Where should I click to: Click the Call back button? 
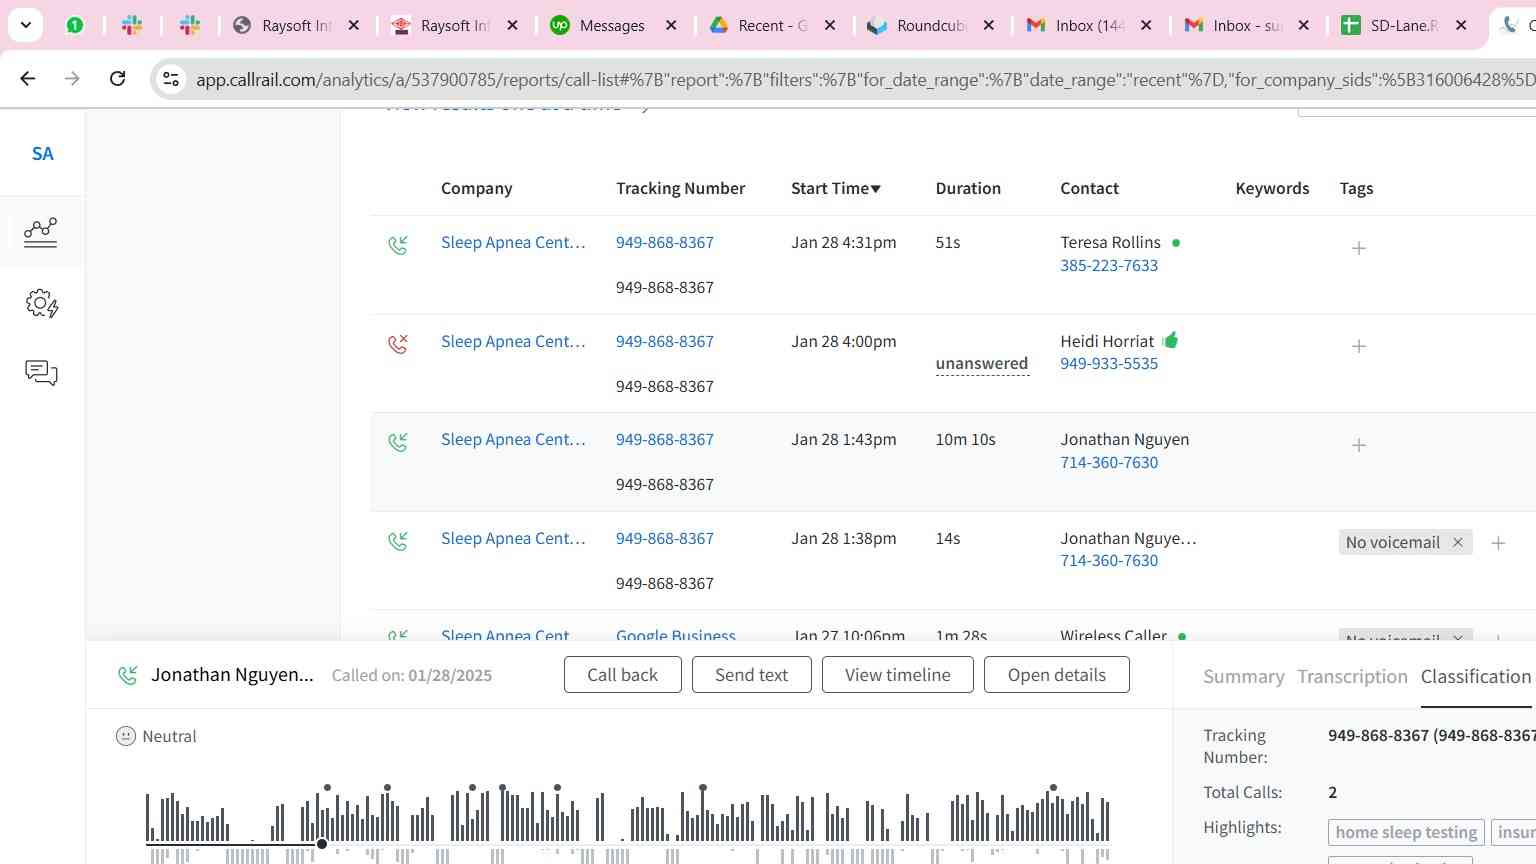(623, 675)
